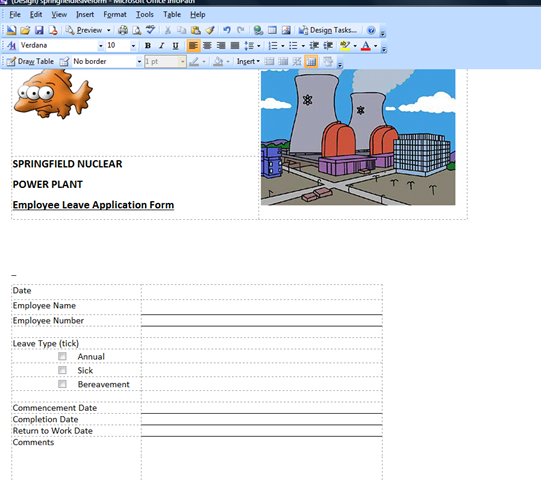The height and width of the screenshot is (480, 541).
Task: Open the Verdana font dropdown
Action: 100,46
